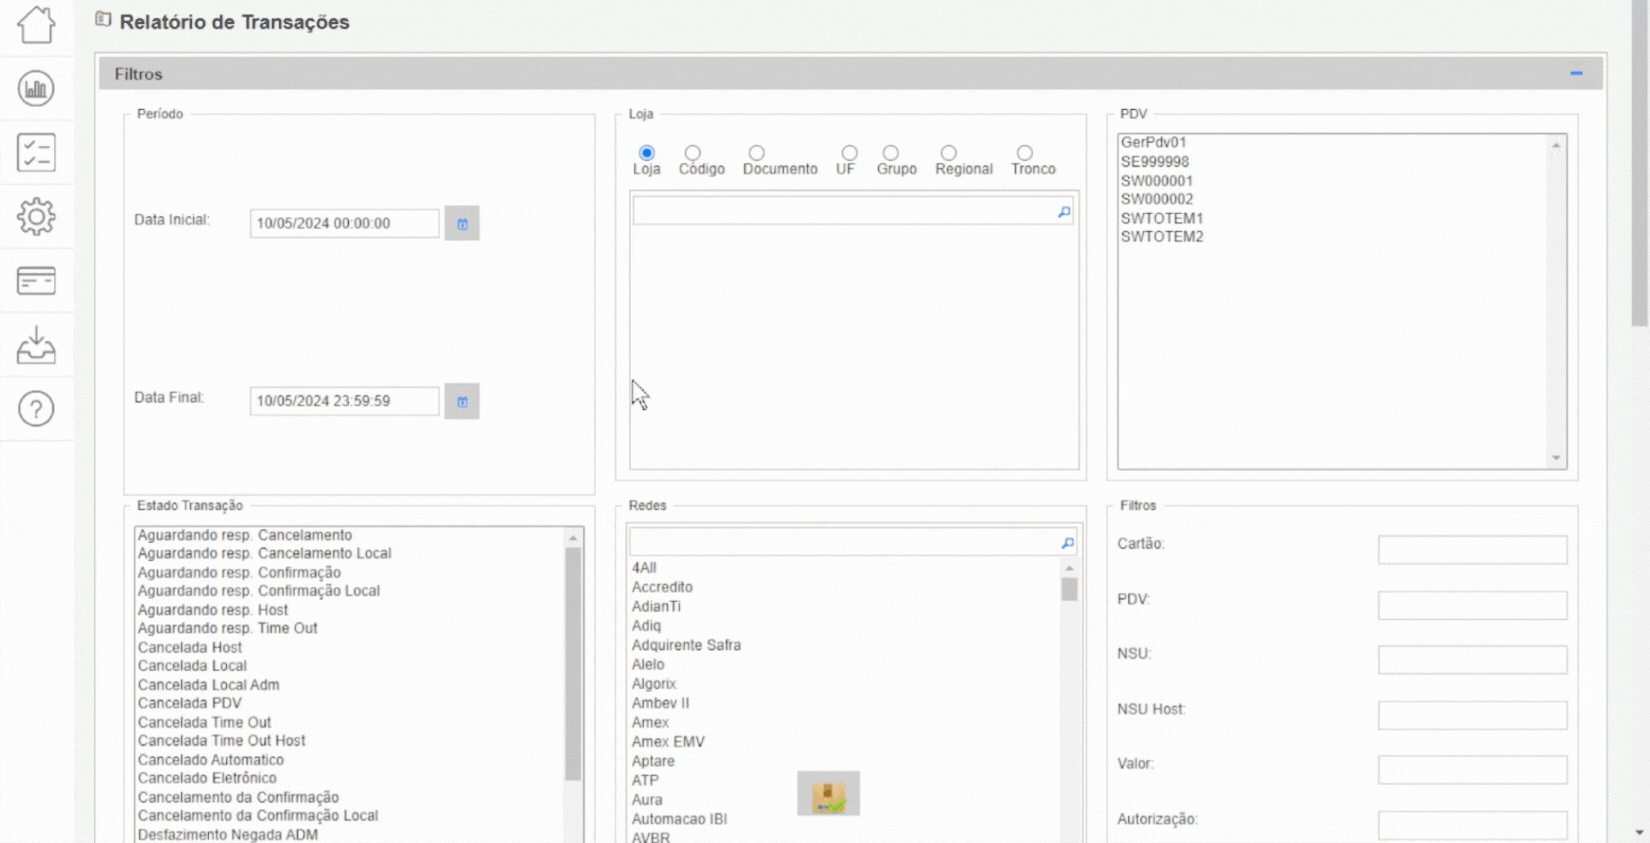Select the Código radio button

pyautogui.click(x=692, y=153)
